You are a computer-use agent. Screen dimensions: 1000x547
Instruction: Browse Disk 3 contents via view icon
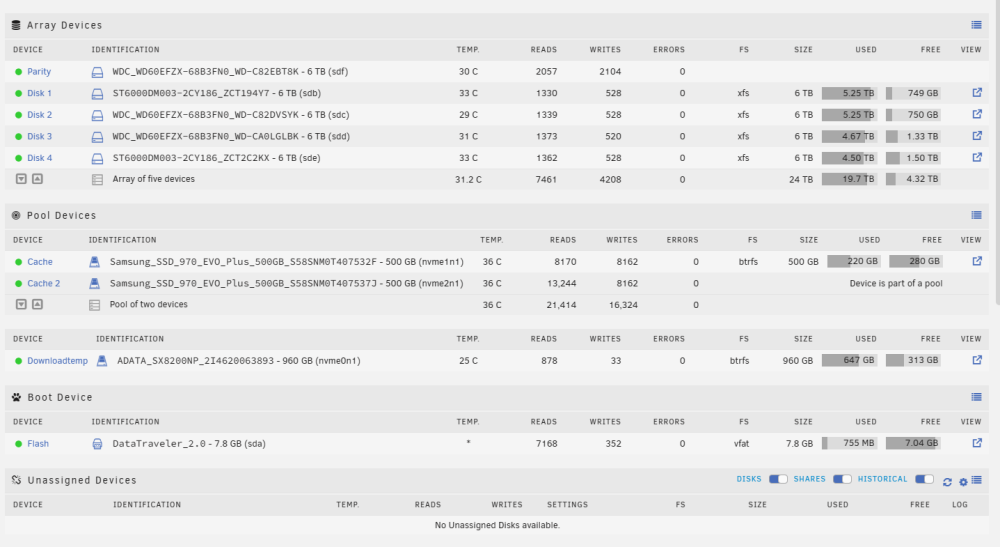(x=977, y=136)
